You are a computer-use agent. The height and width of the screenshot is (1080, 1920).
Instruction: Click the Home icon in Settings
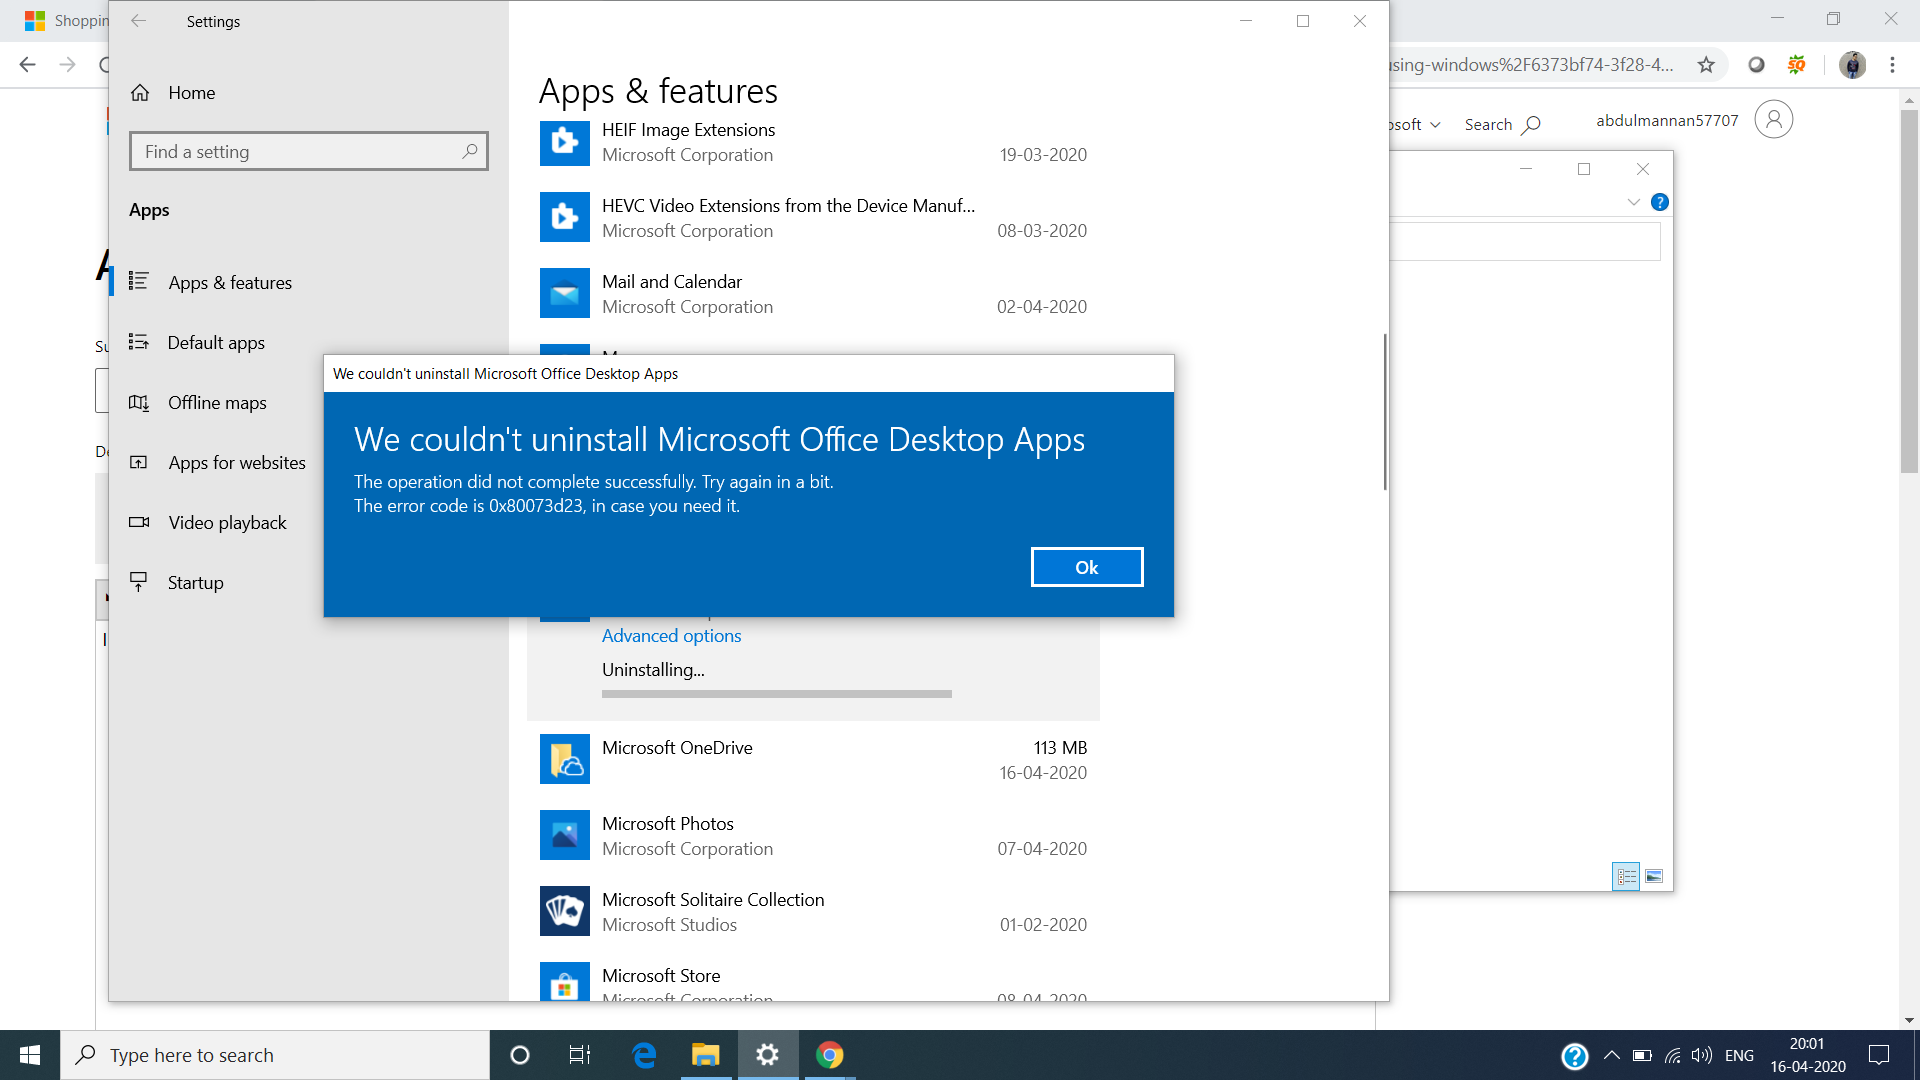point(140,93)
